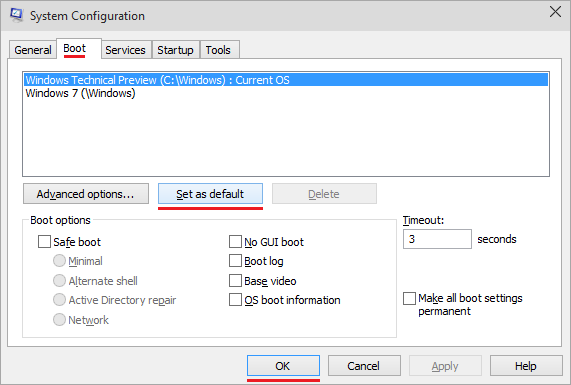571x385 pixels.
Task: Open Help for System Configuration
Action: pos(526,365)
